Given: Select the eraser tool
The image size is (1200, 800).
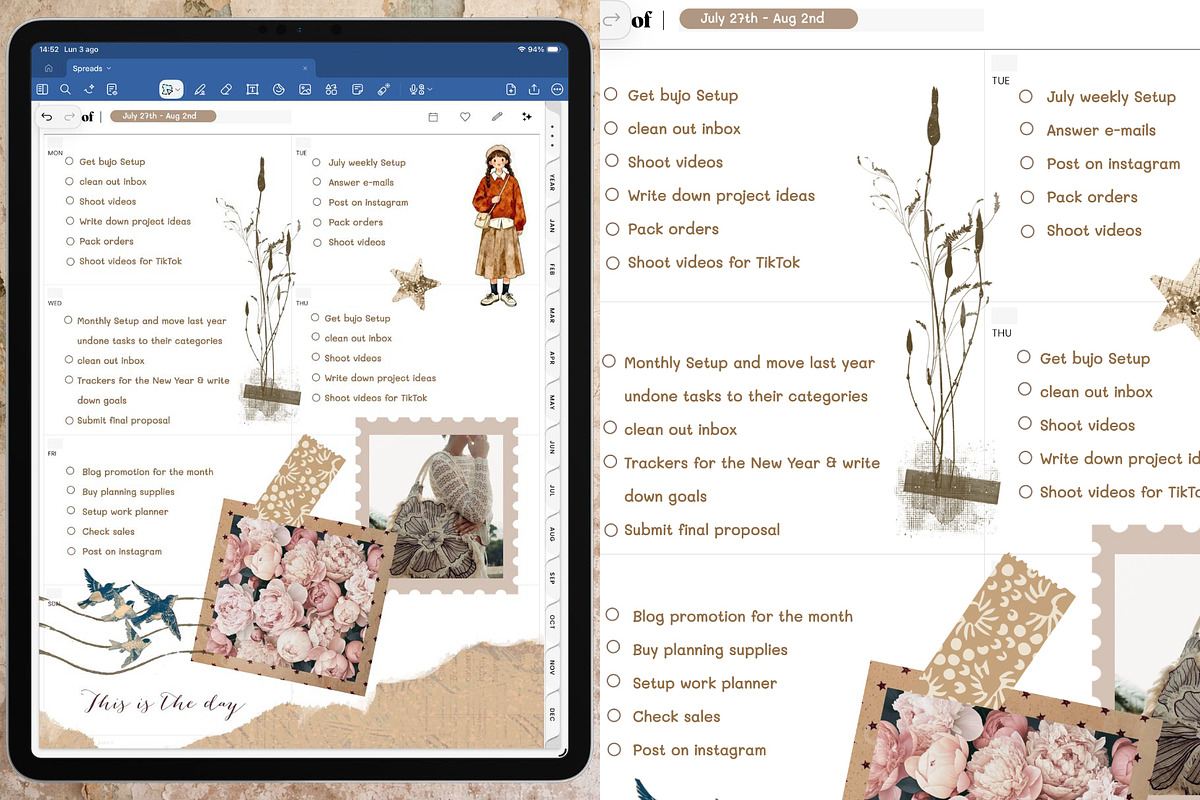Looking at the screenshot, I should click(226, 89).
